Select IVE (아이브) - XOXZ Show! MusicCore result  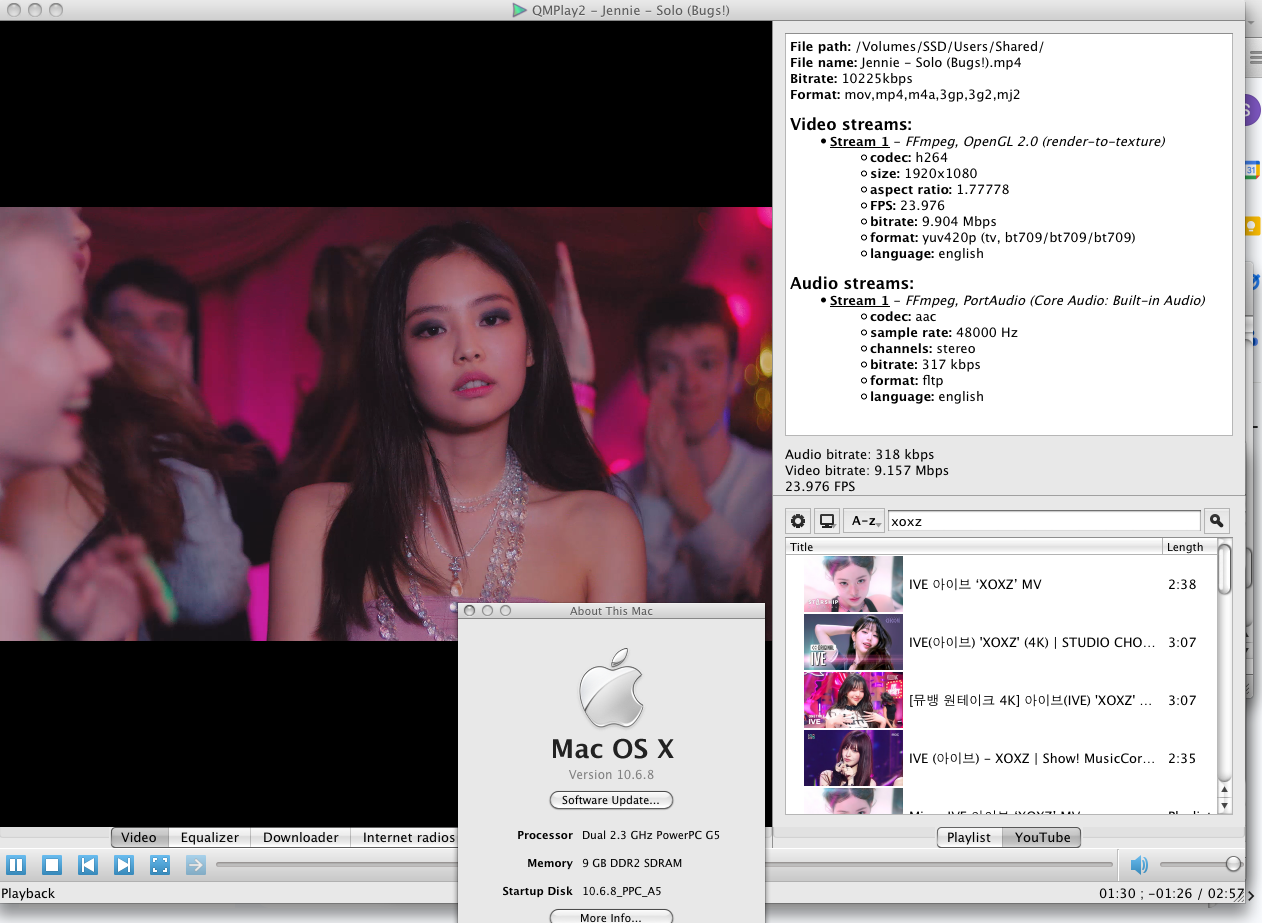(x=1032, y=759)
